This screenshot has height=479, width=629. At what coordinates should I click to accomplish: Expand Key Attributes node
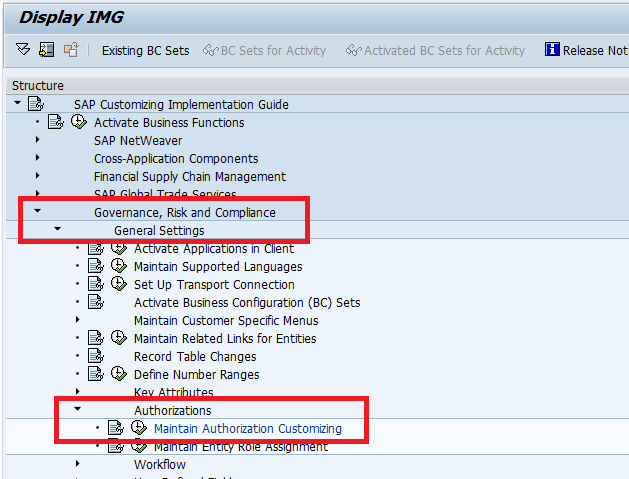coord(78,391)
